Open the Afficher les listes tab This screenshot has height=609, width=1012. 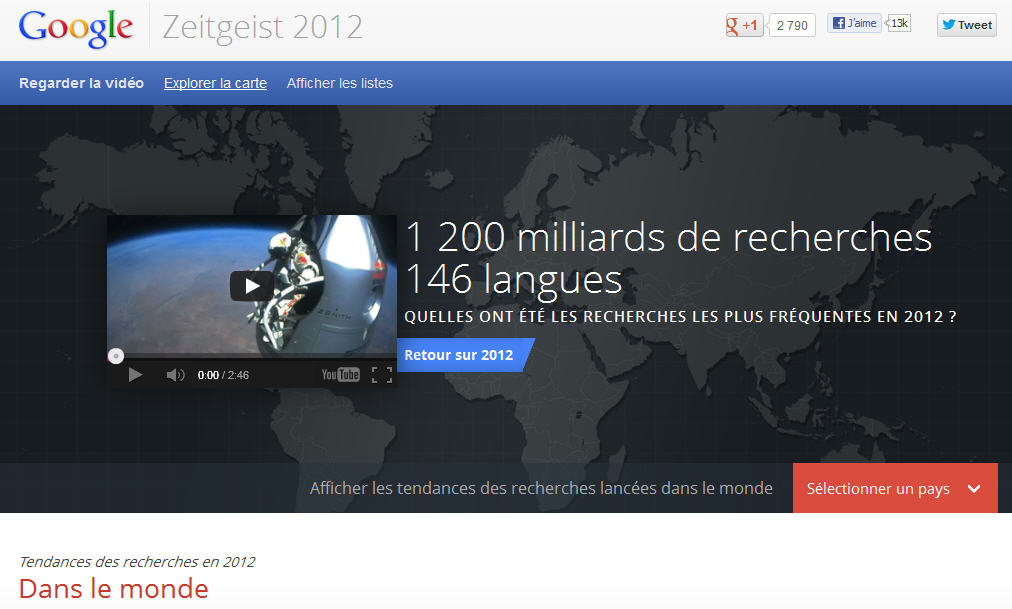click(339, 83)
